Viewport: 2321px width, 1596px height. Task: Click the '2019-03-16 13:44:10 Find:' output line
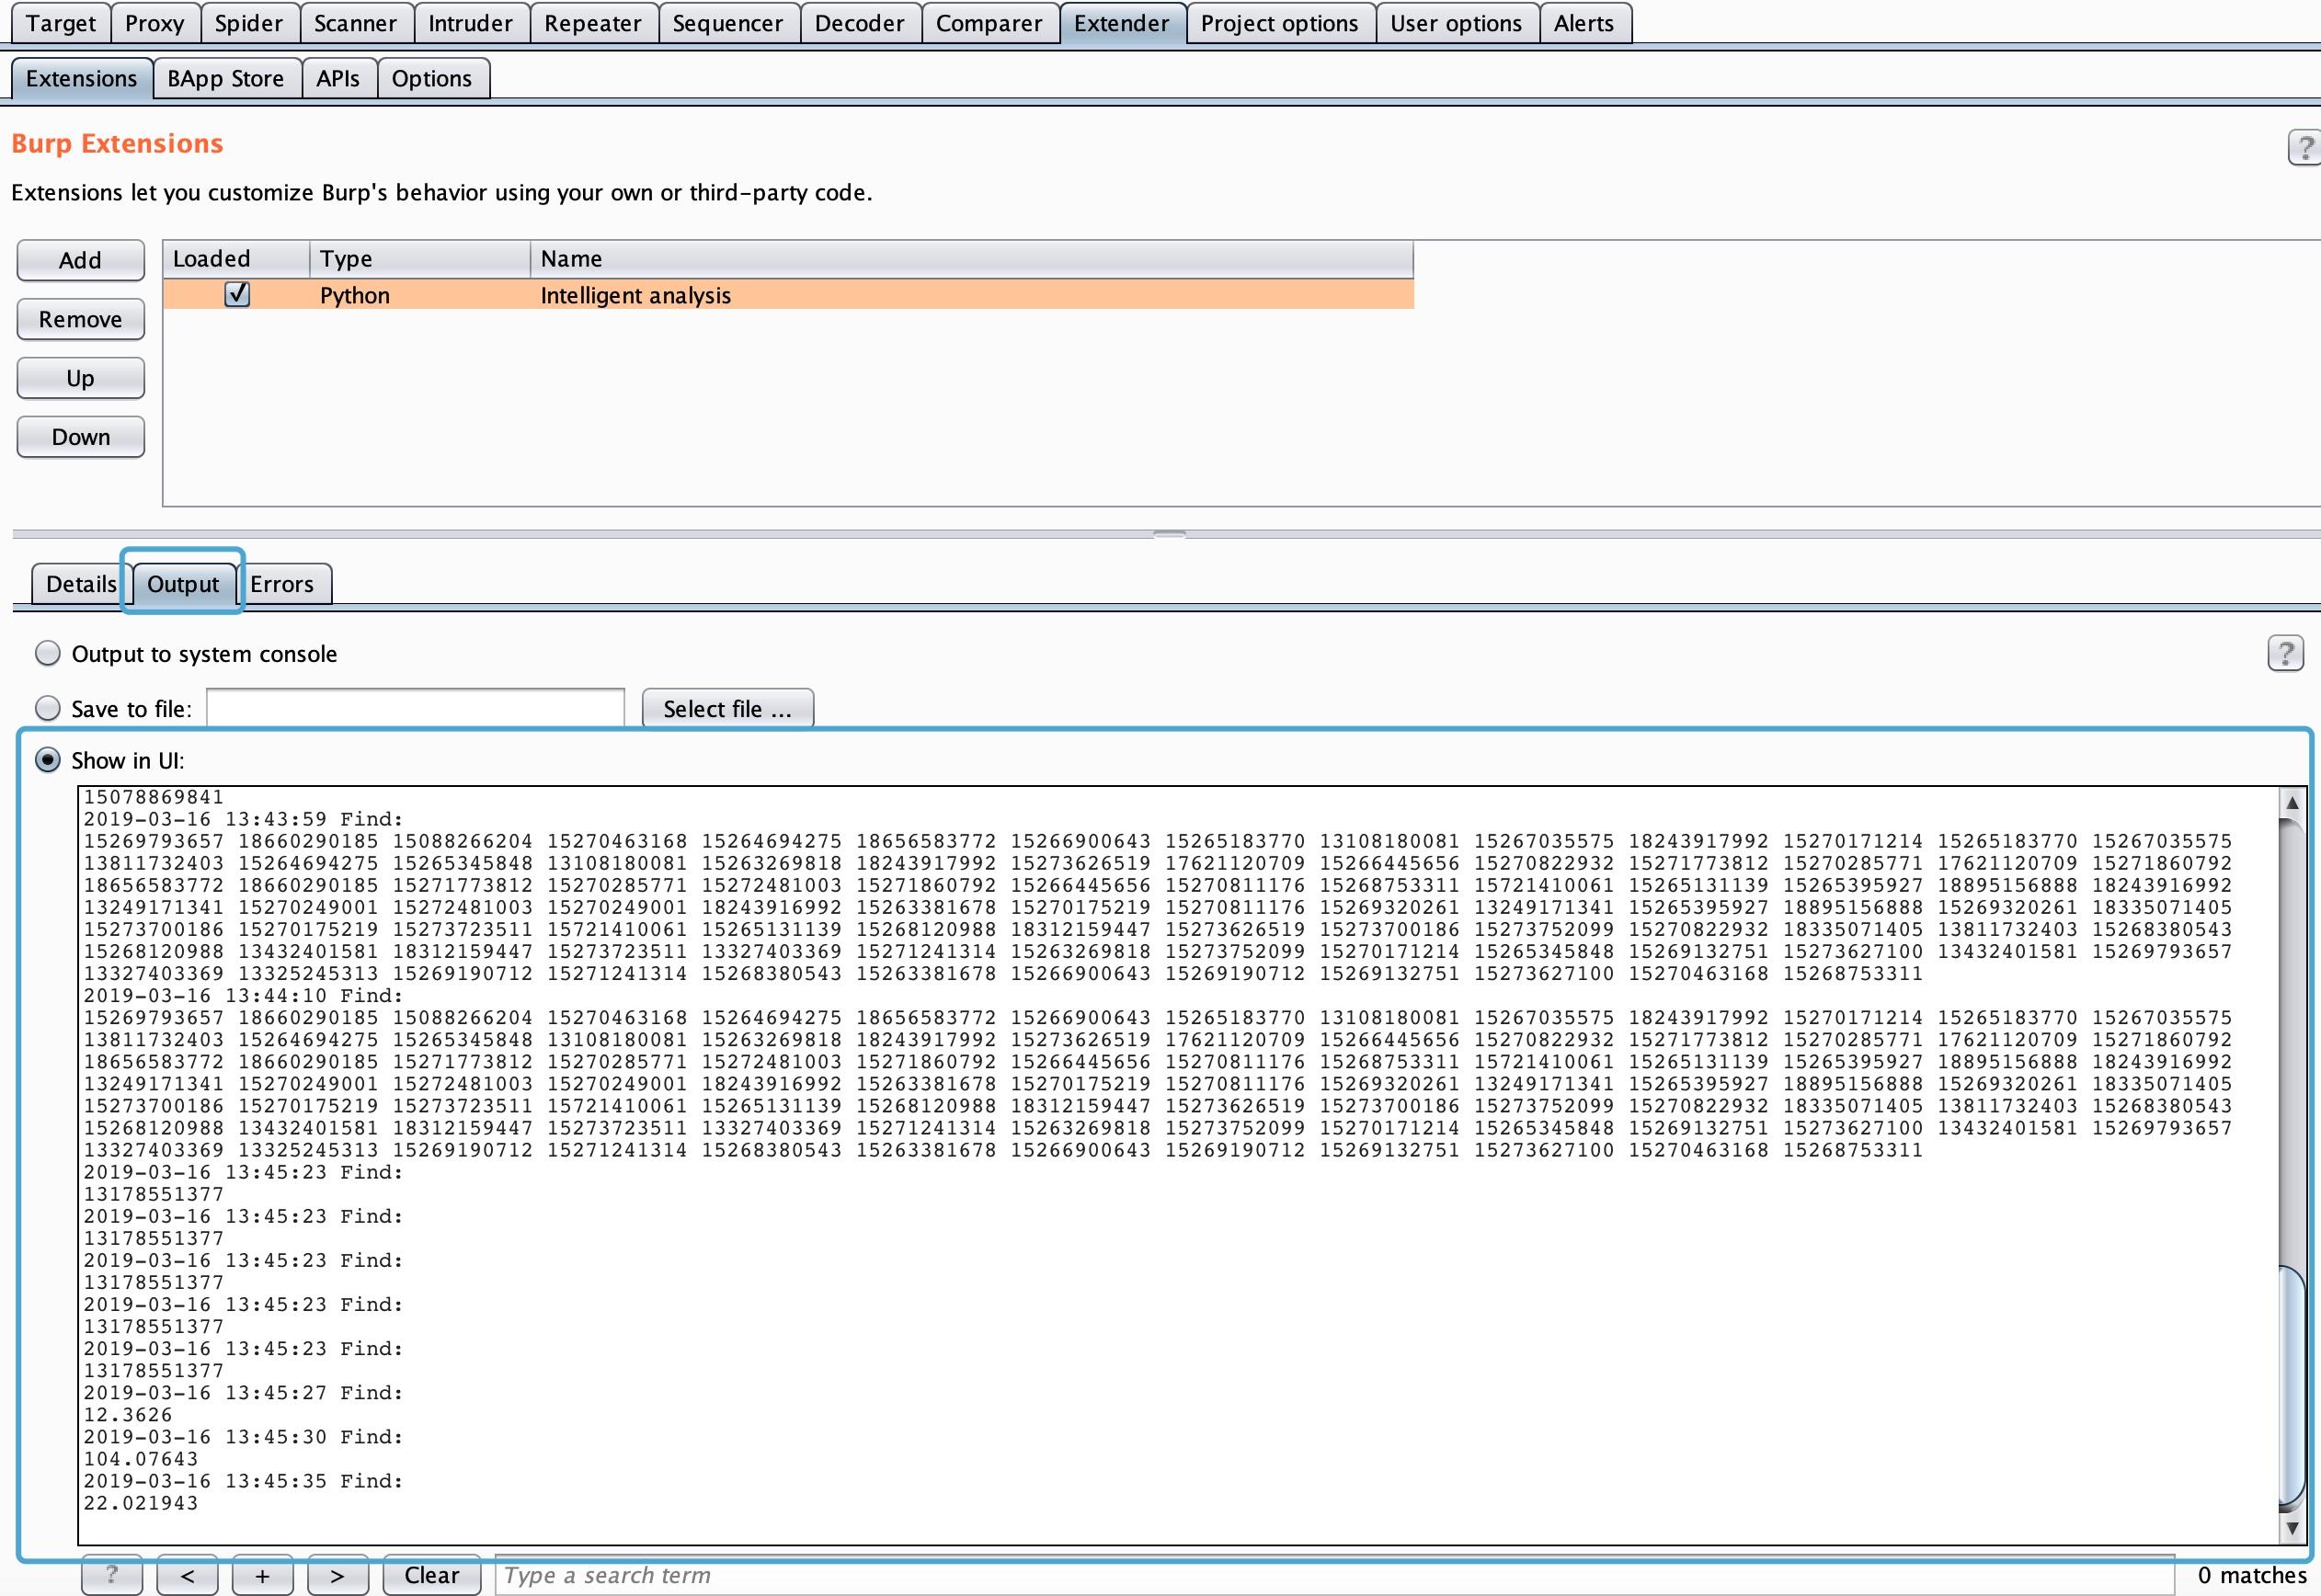(243, 996)
